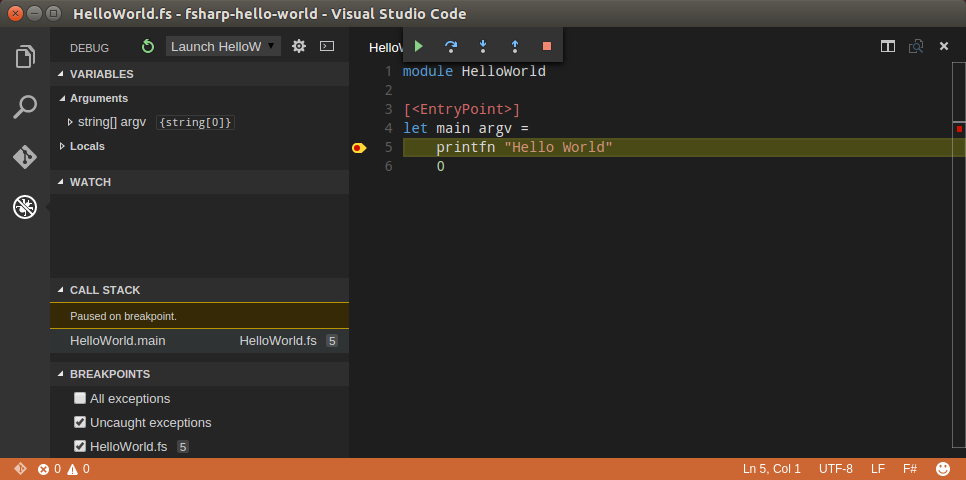Minimize the Visual Studio Code window
The image size is (966, 480).
pos(35,12)
